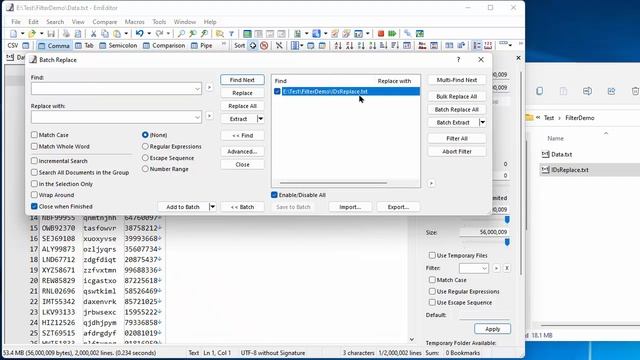Select Comma separated mode button
Screen dimensions: 640x360
click(x=54, y=46)
